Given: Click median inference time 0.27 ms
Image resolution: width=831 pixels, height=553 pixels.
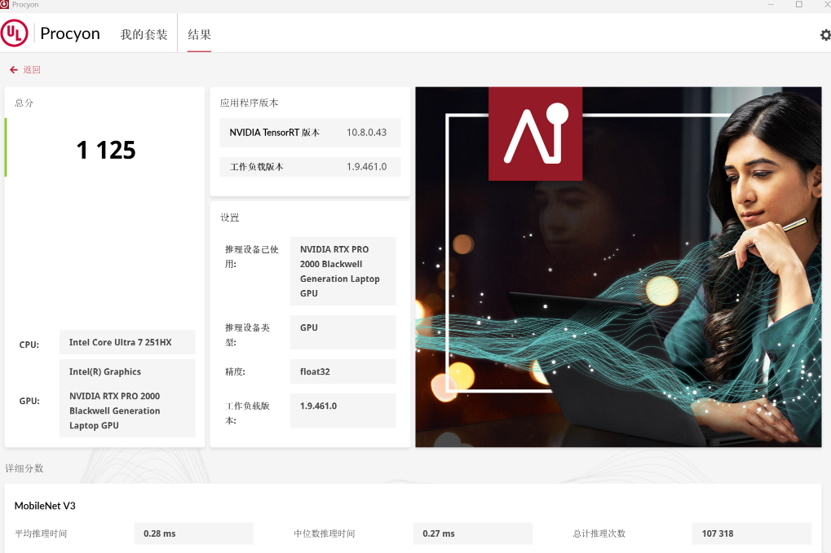Looking at the screenshot, I should (473, 533).
